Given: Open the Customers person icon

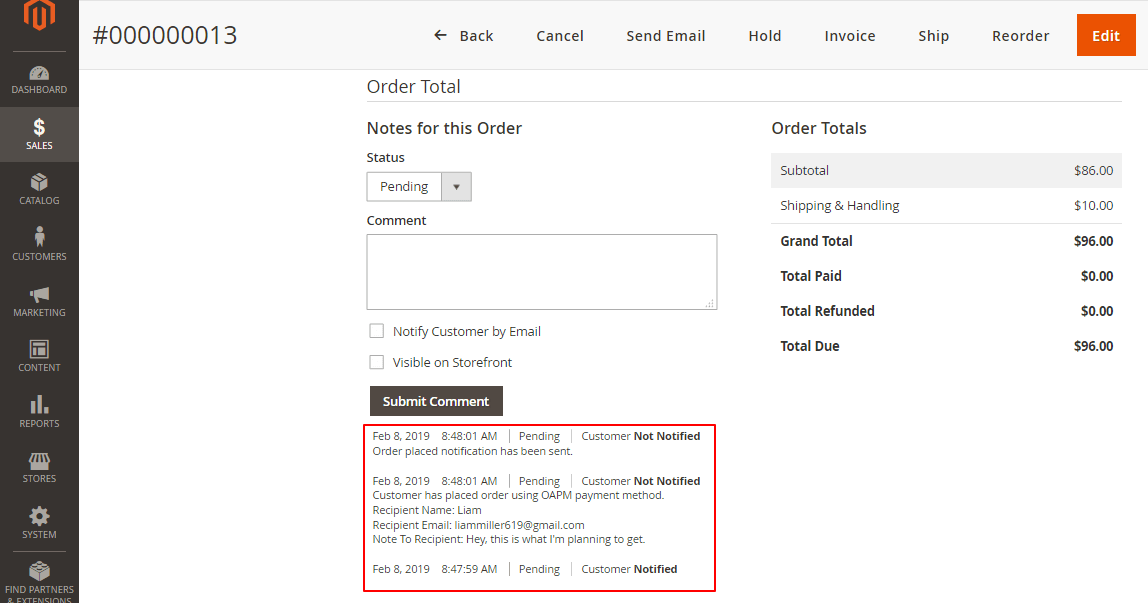Looking at the screenshot, I should (x=39, y=238).
